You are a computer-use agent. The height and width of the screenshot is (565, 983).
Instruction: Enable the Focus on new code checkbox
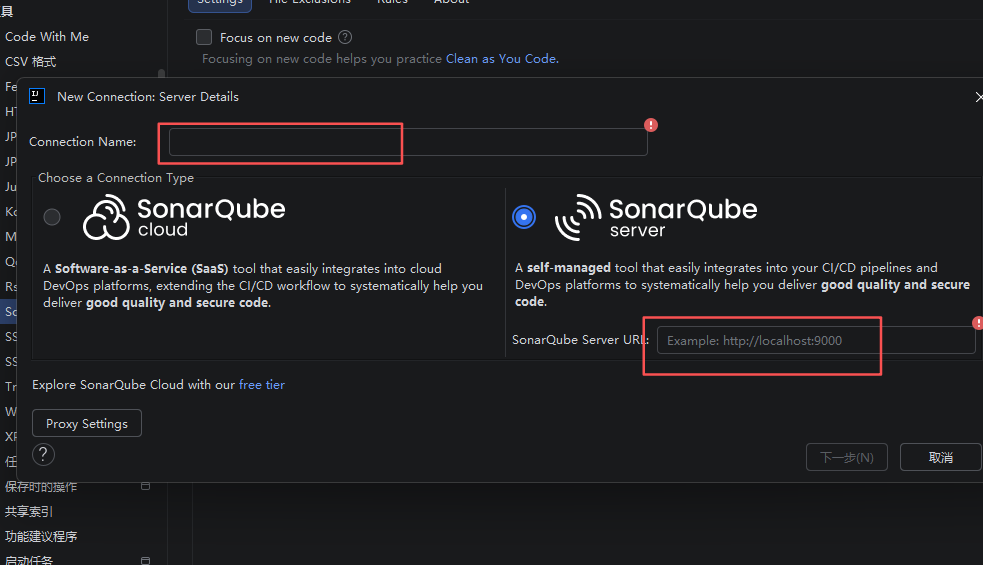click(x=204, y=37)
